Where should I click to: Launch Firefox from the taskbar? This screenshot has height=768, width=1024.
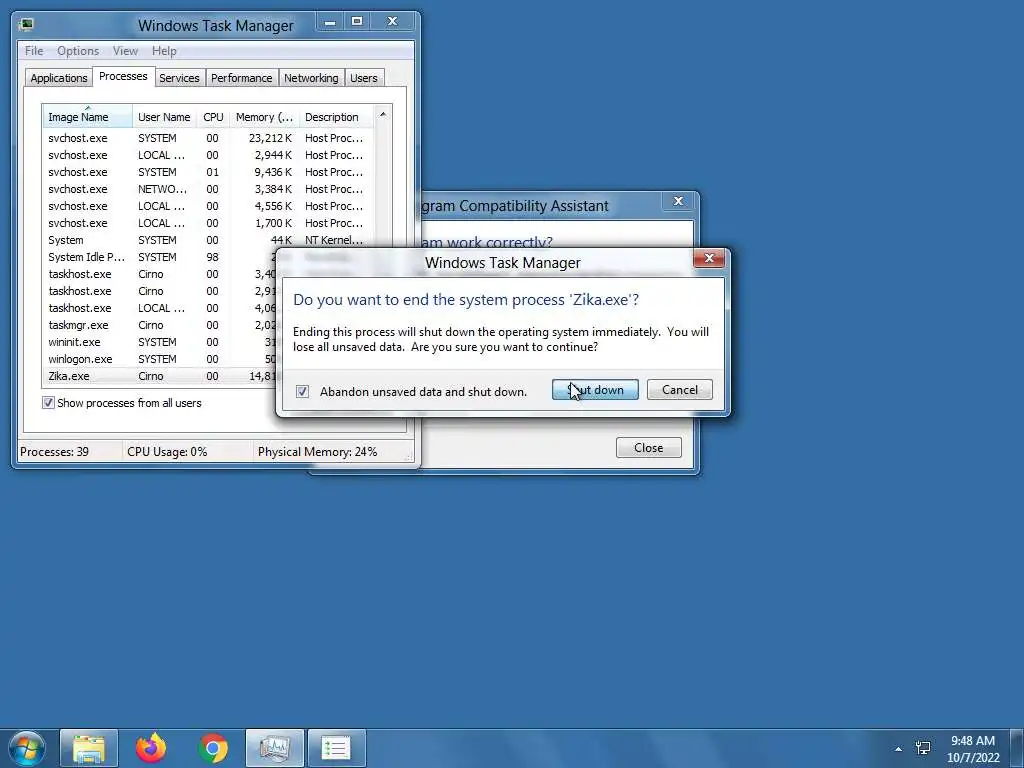coord(151,748)
